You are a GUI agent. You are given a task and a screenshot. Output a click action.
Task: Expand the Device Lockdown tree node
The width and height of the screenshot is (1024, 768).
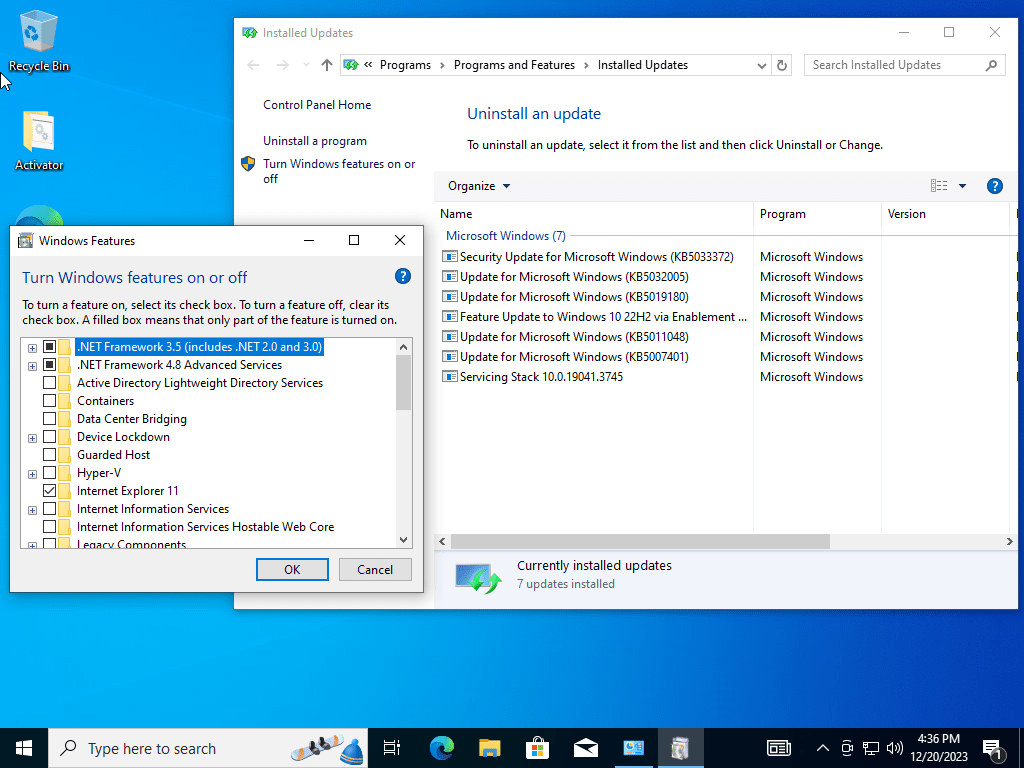pos(32,438)
